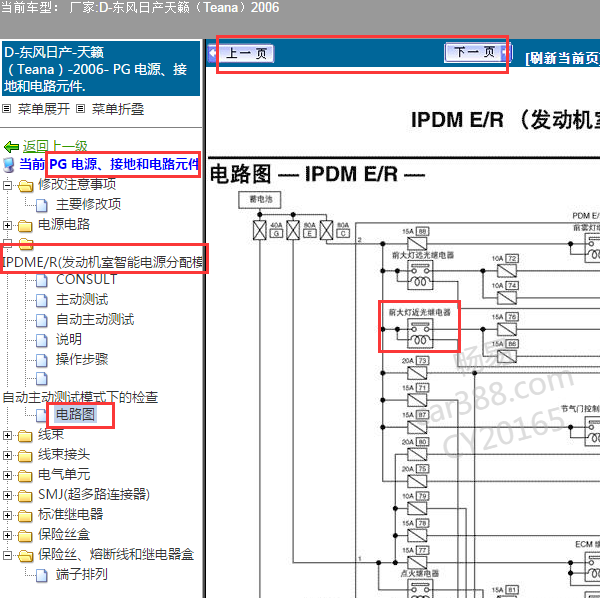
Task: Open 自动主动测试模式下的检查 page
Action: [x=80, y=397]
